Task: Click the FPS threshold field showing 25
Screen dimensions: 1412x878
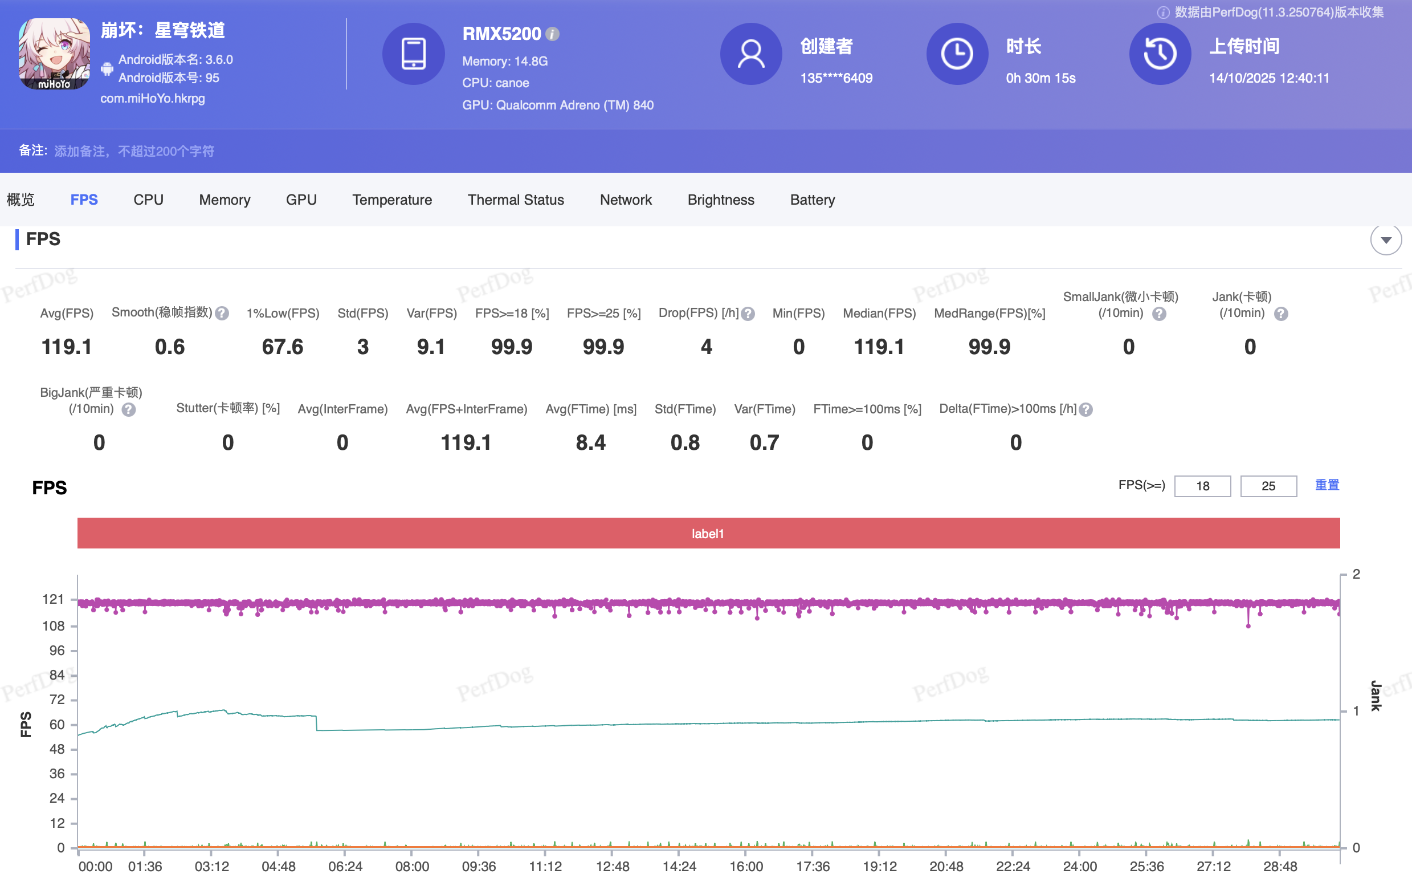Action: tap(1268, 486)
